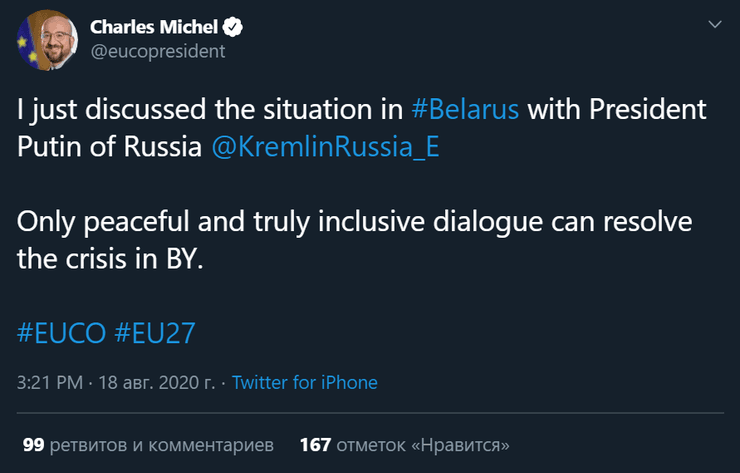This screenshot has width=740, height=473.
Task: Open the @eucopresident handle link
Action: pyautogui.click(x=158, y=51)
